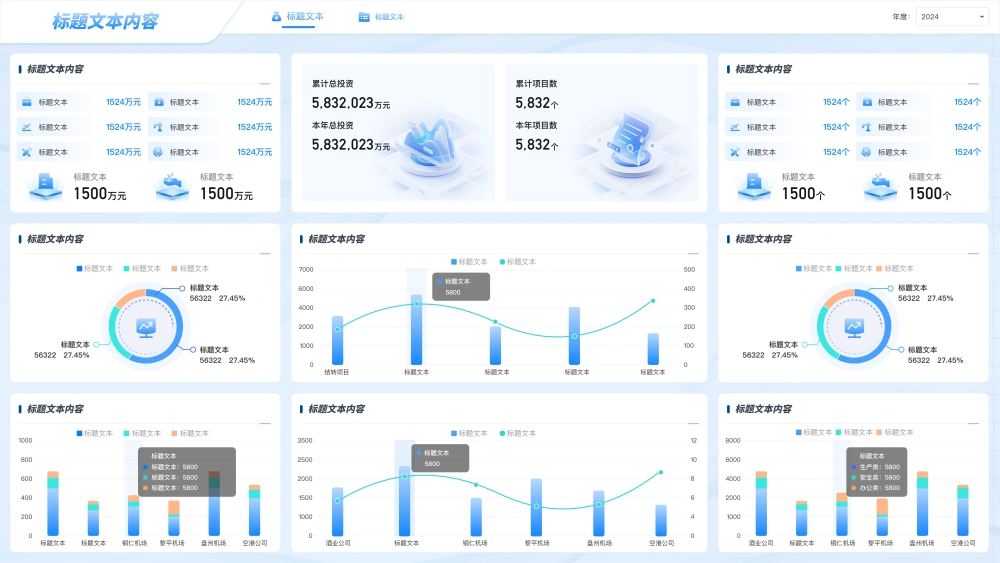
Task: Click the 结转项目 x-axis label
Action: point(337,372)
